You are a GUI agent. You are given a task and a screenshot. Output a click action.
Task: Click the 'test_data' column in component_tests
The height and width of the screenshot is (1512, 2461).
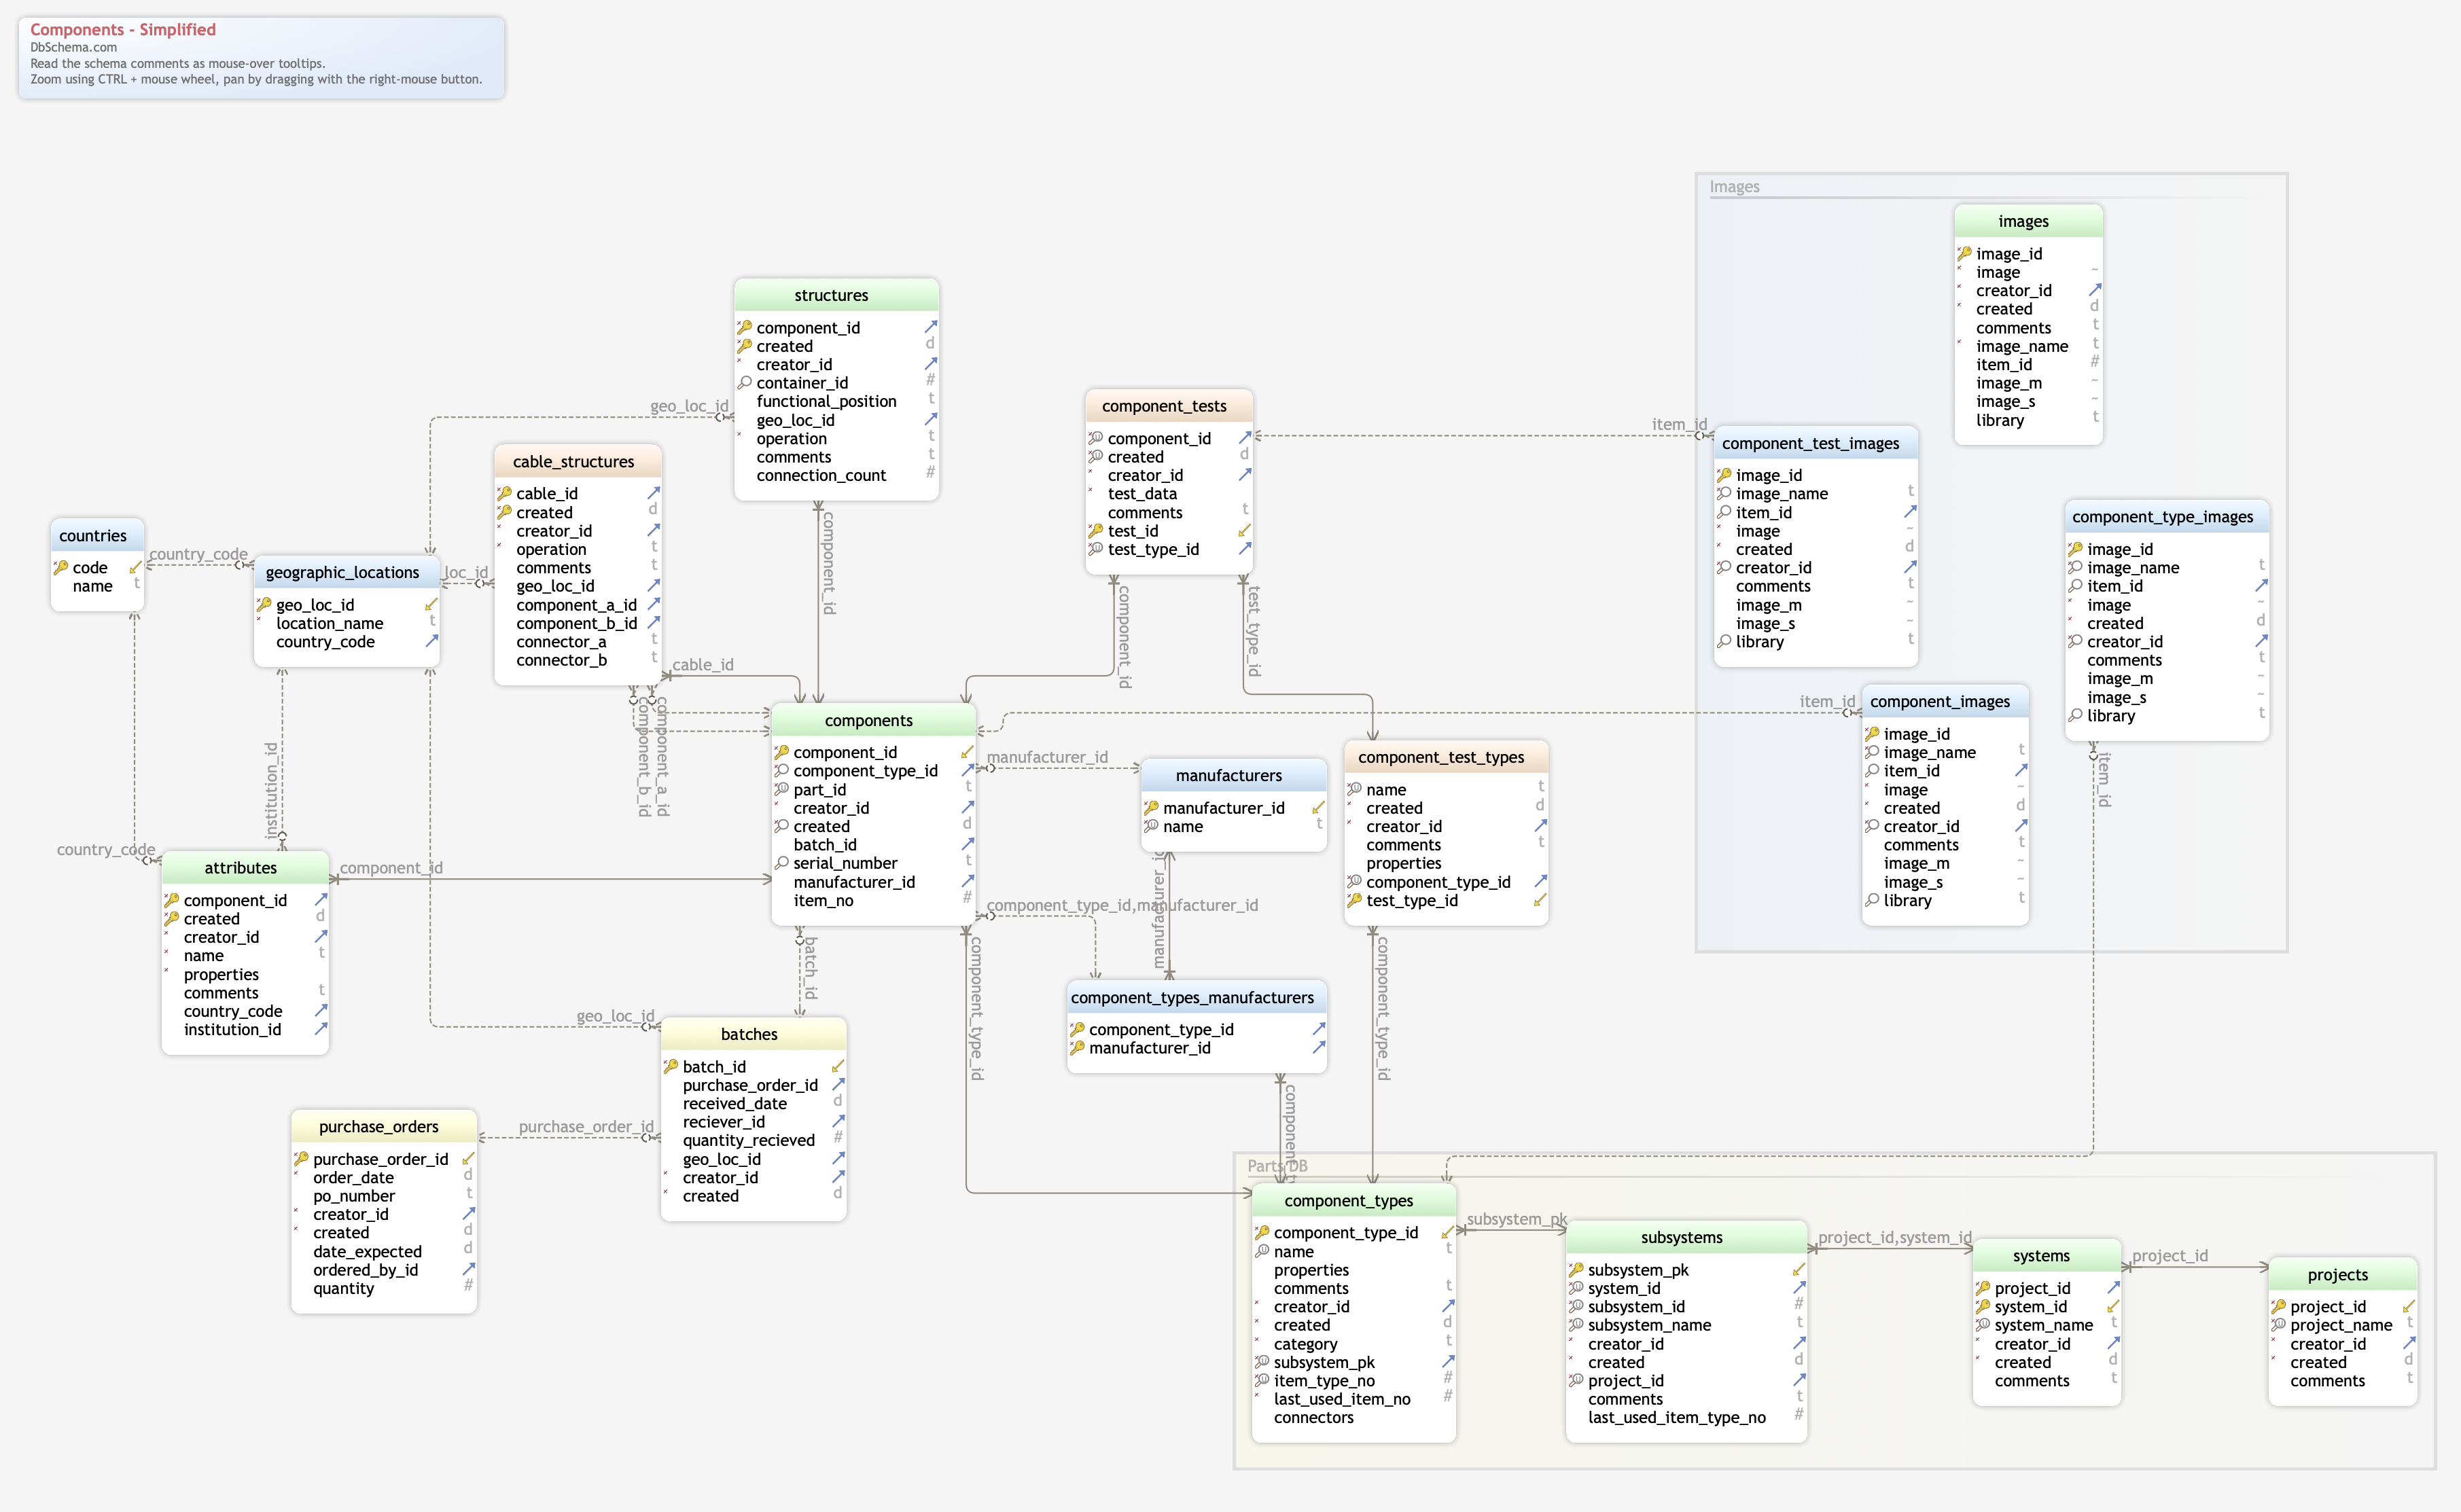pos(1142,493)
